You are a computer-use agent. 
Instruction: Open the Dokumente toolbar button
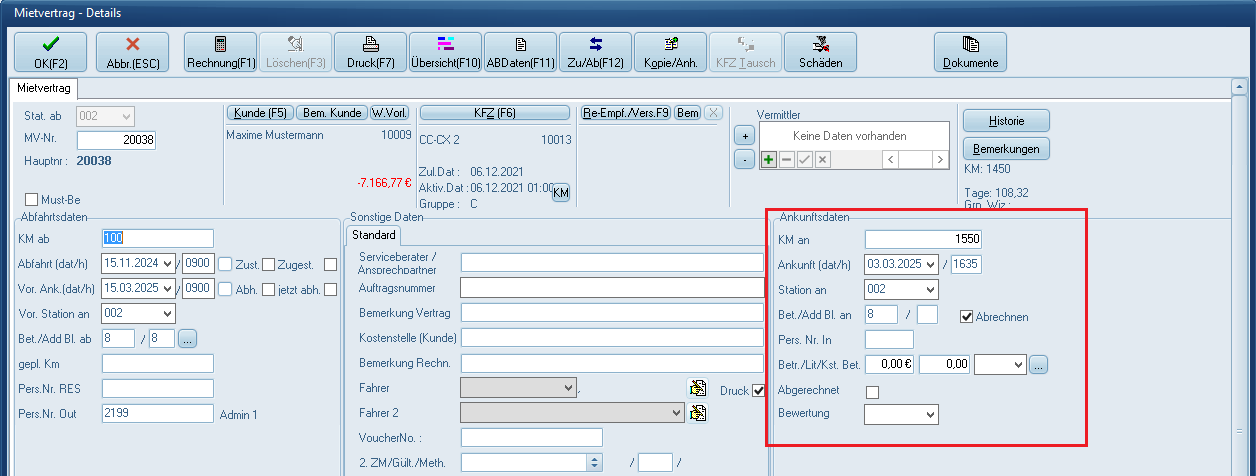969,52
